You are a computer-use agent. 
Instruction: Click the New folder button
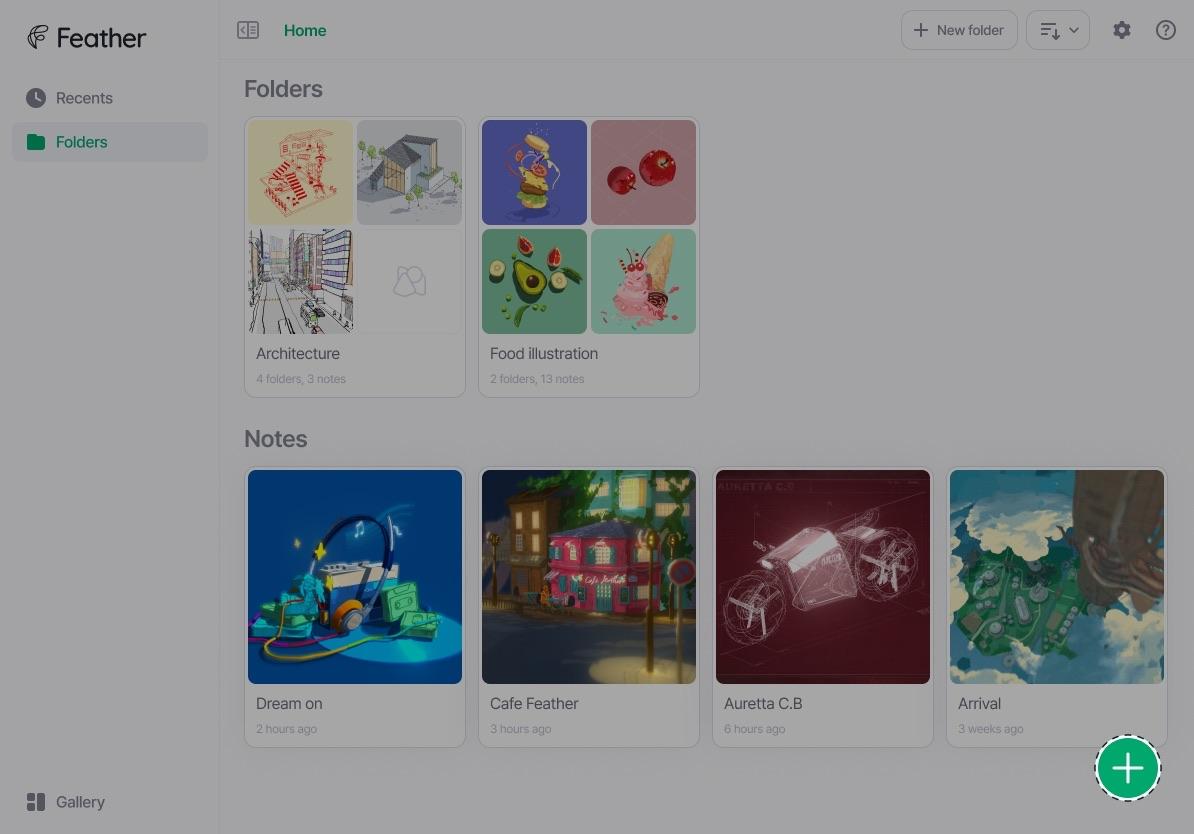click(x=959, y=31)
